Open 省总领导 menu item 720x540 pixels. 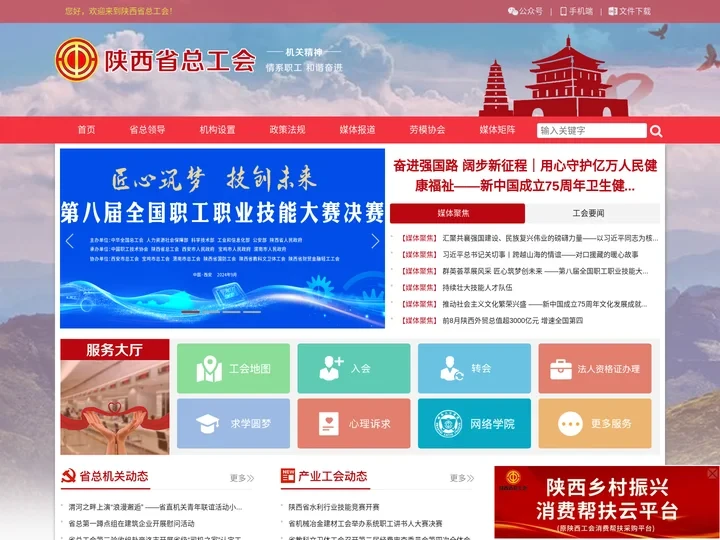pos(147,130)
